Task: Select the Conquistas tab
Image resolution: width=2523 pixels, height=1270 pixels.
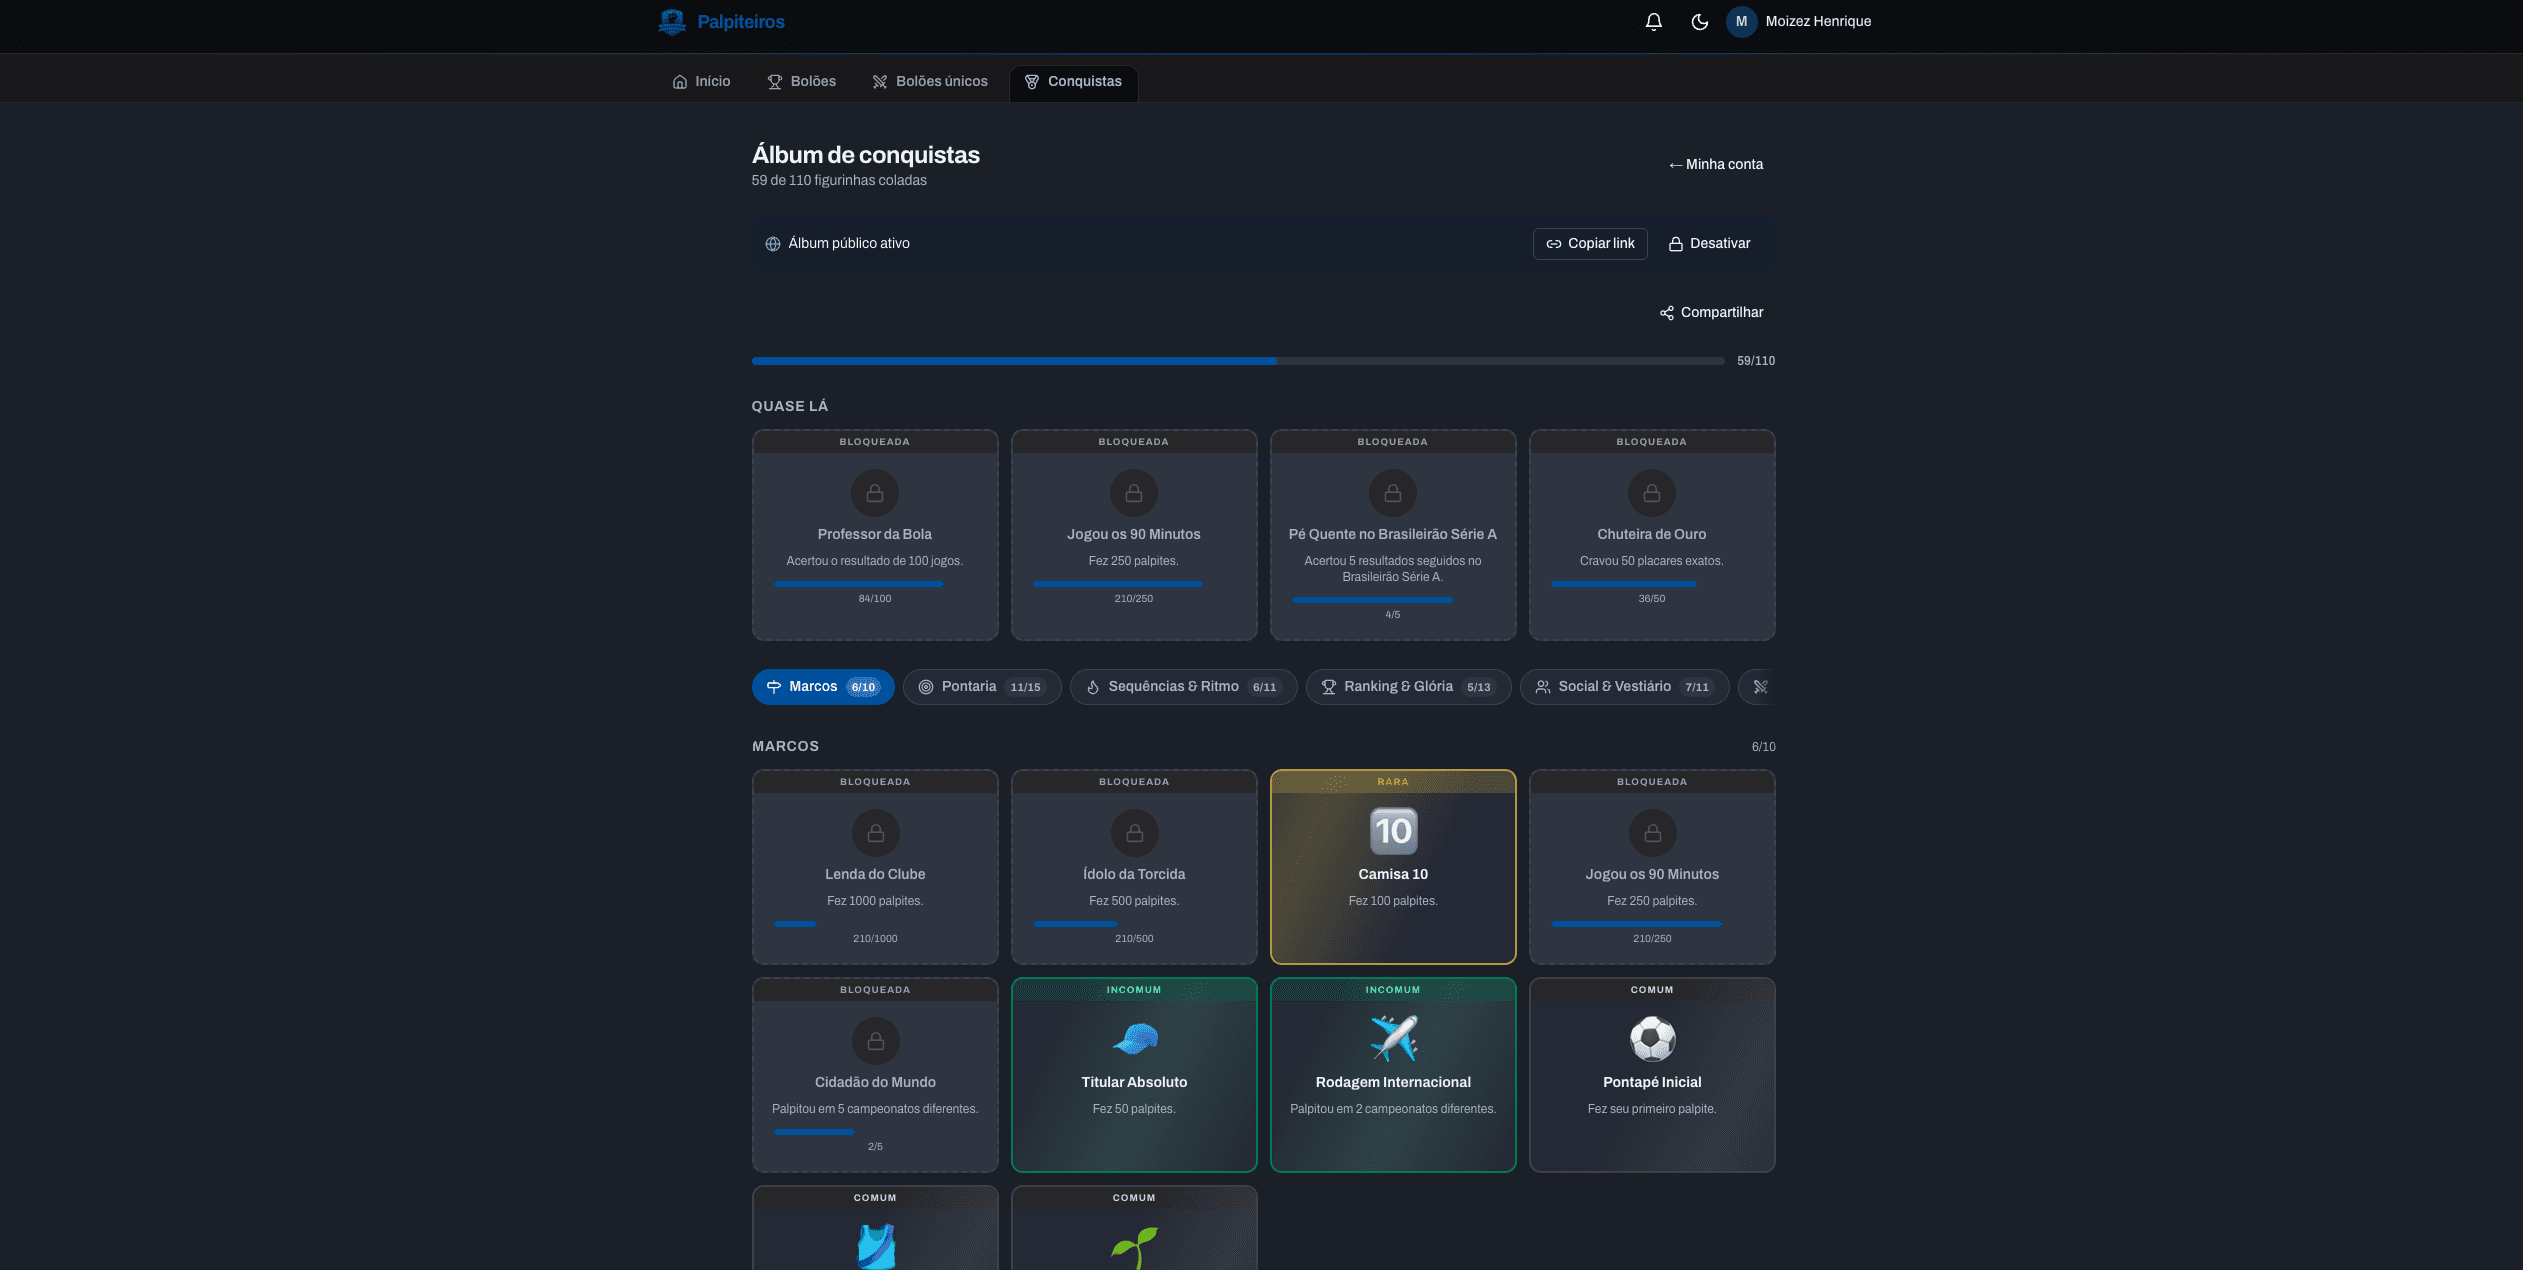Action: click(x=1074, y=82)
